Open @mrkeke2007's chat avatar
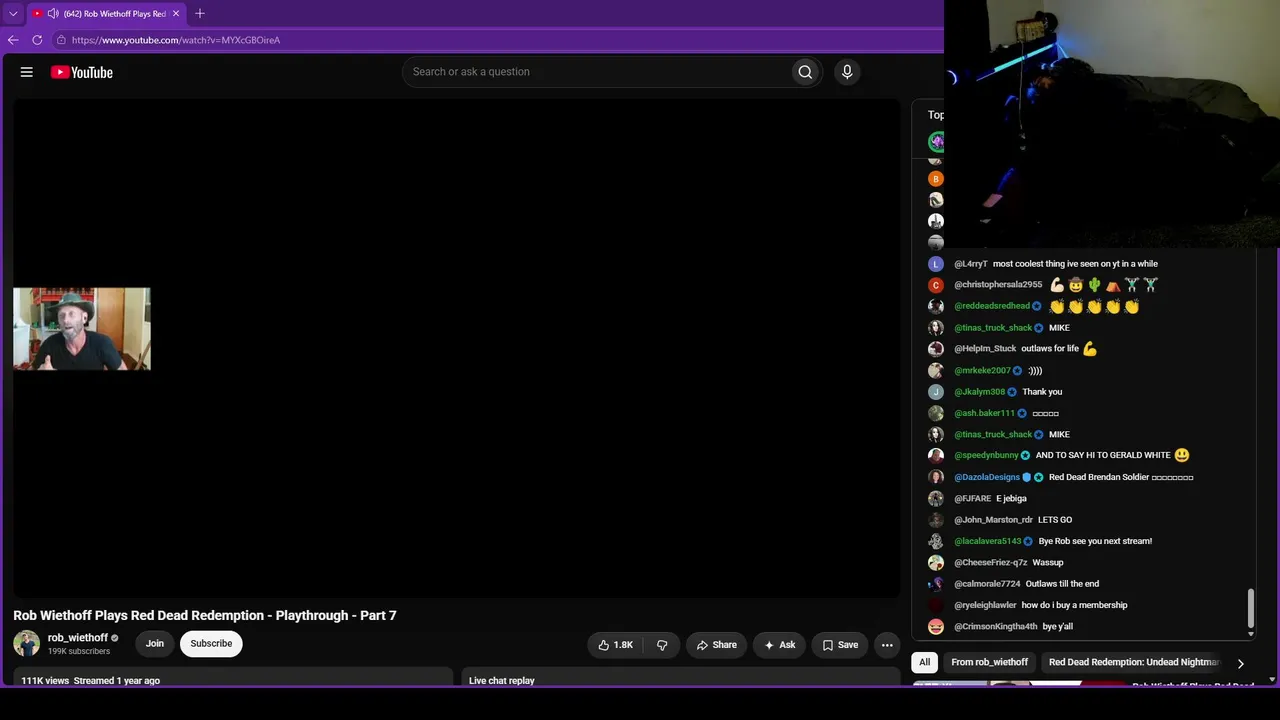The height and width of the screenshot is (720, 1280). pyautogui.click(x=936, y=370)
